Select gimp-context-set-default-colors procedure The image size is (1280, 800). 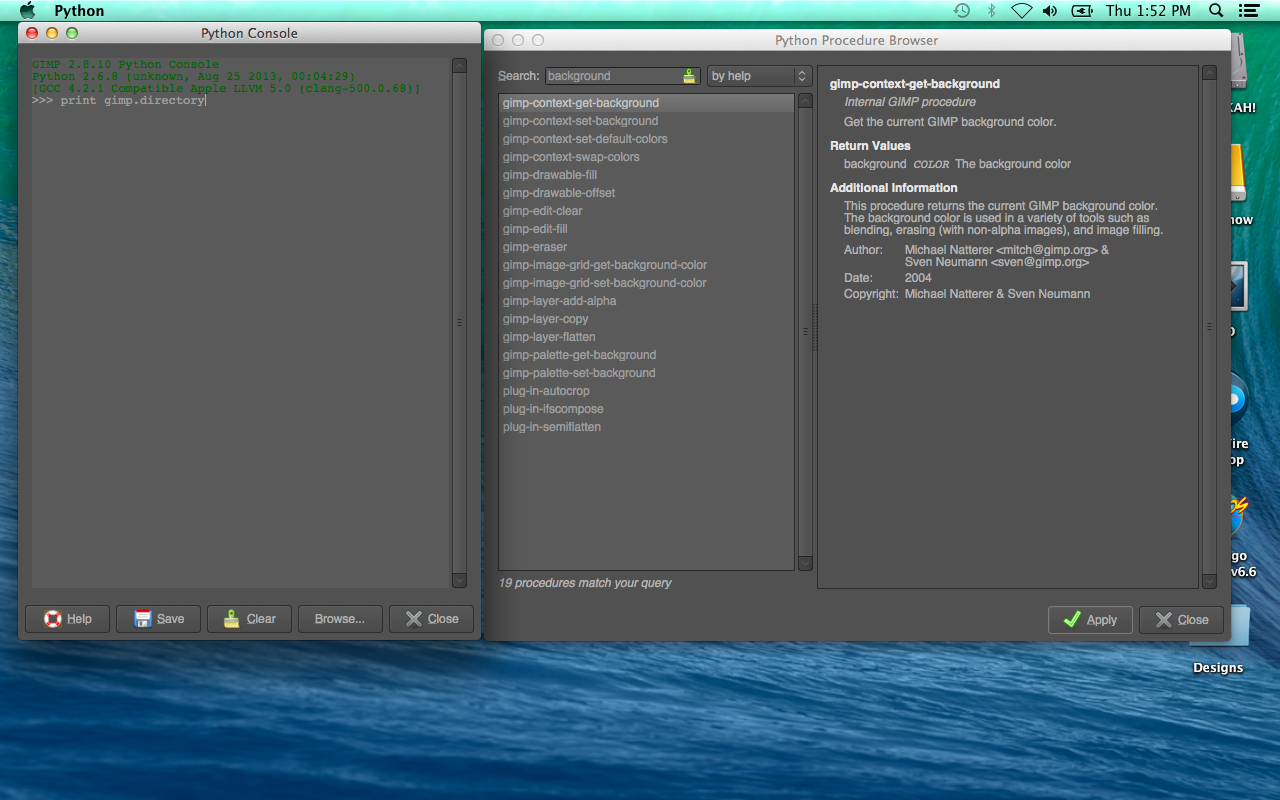coord(646,139)
